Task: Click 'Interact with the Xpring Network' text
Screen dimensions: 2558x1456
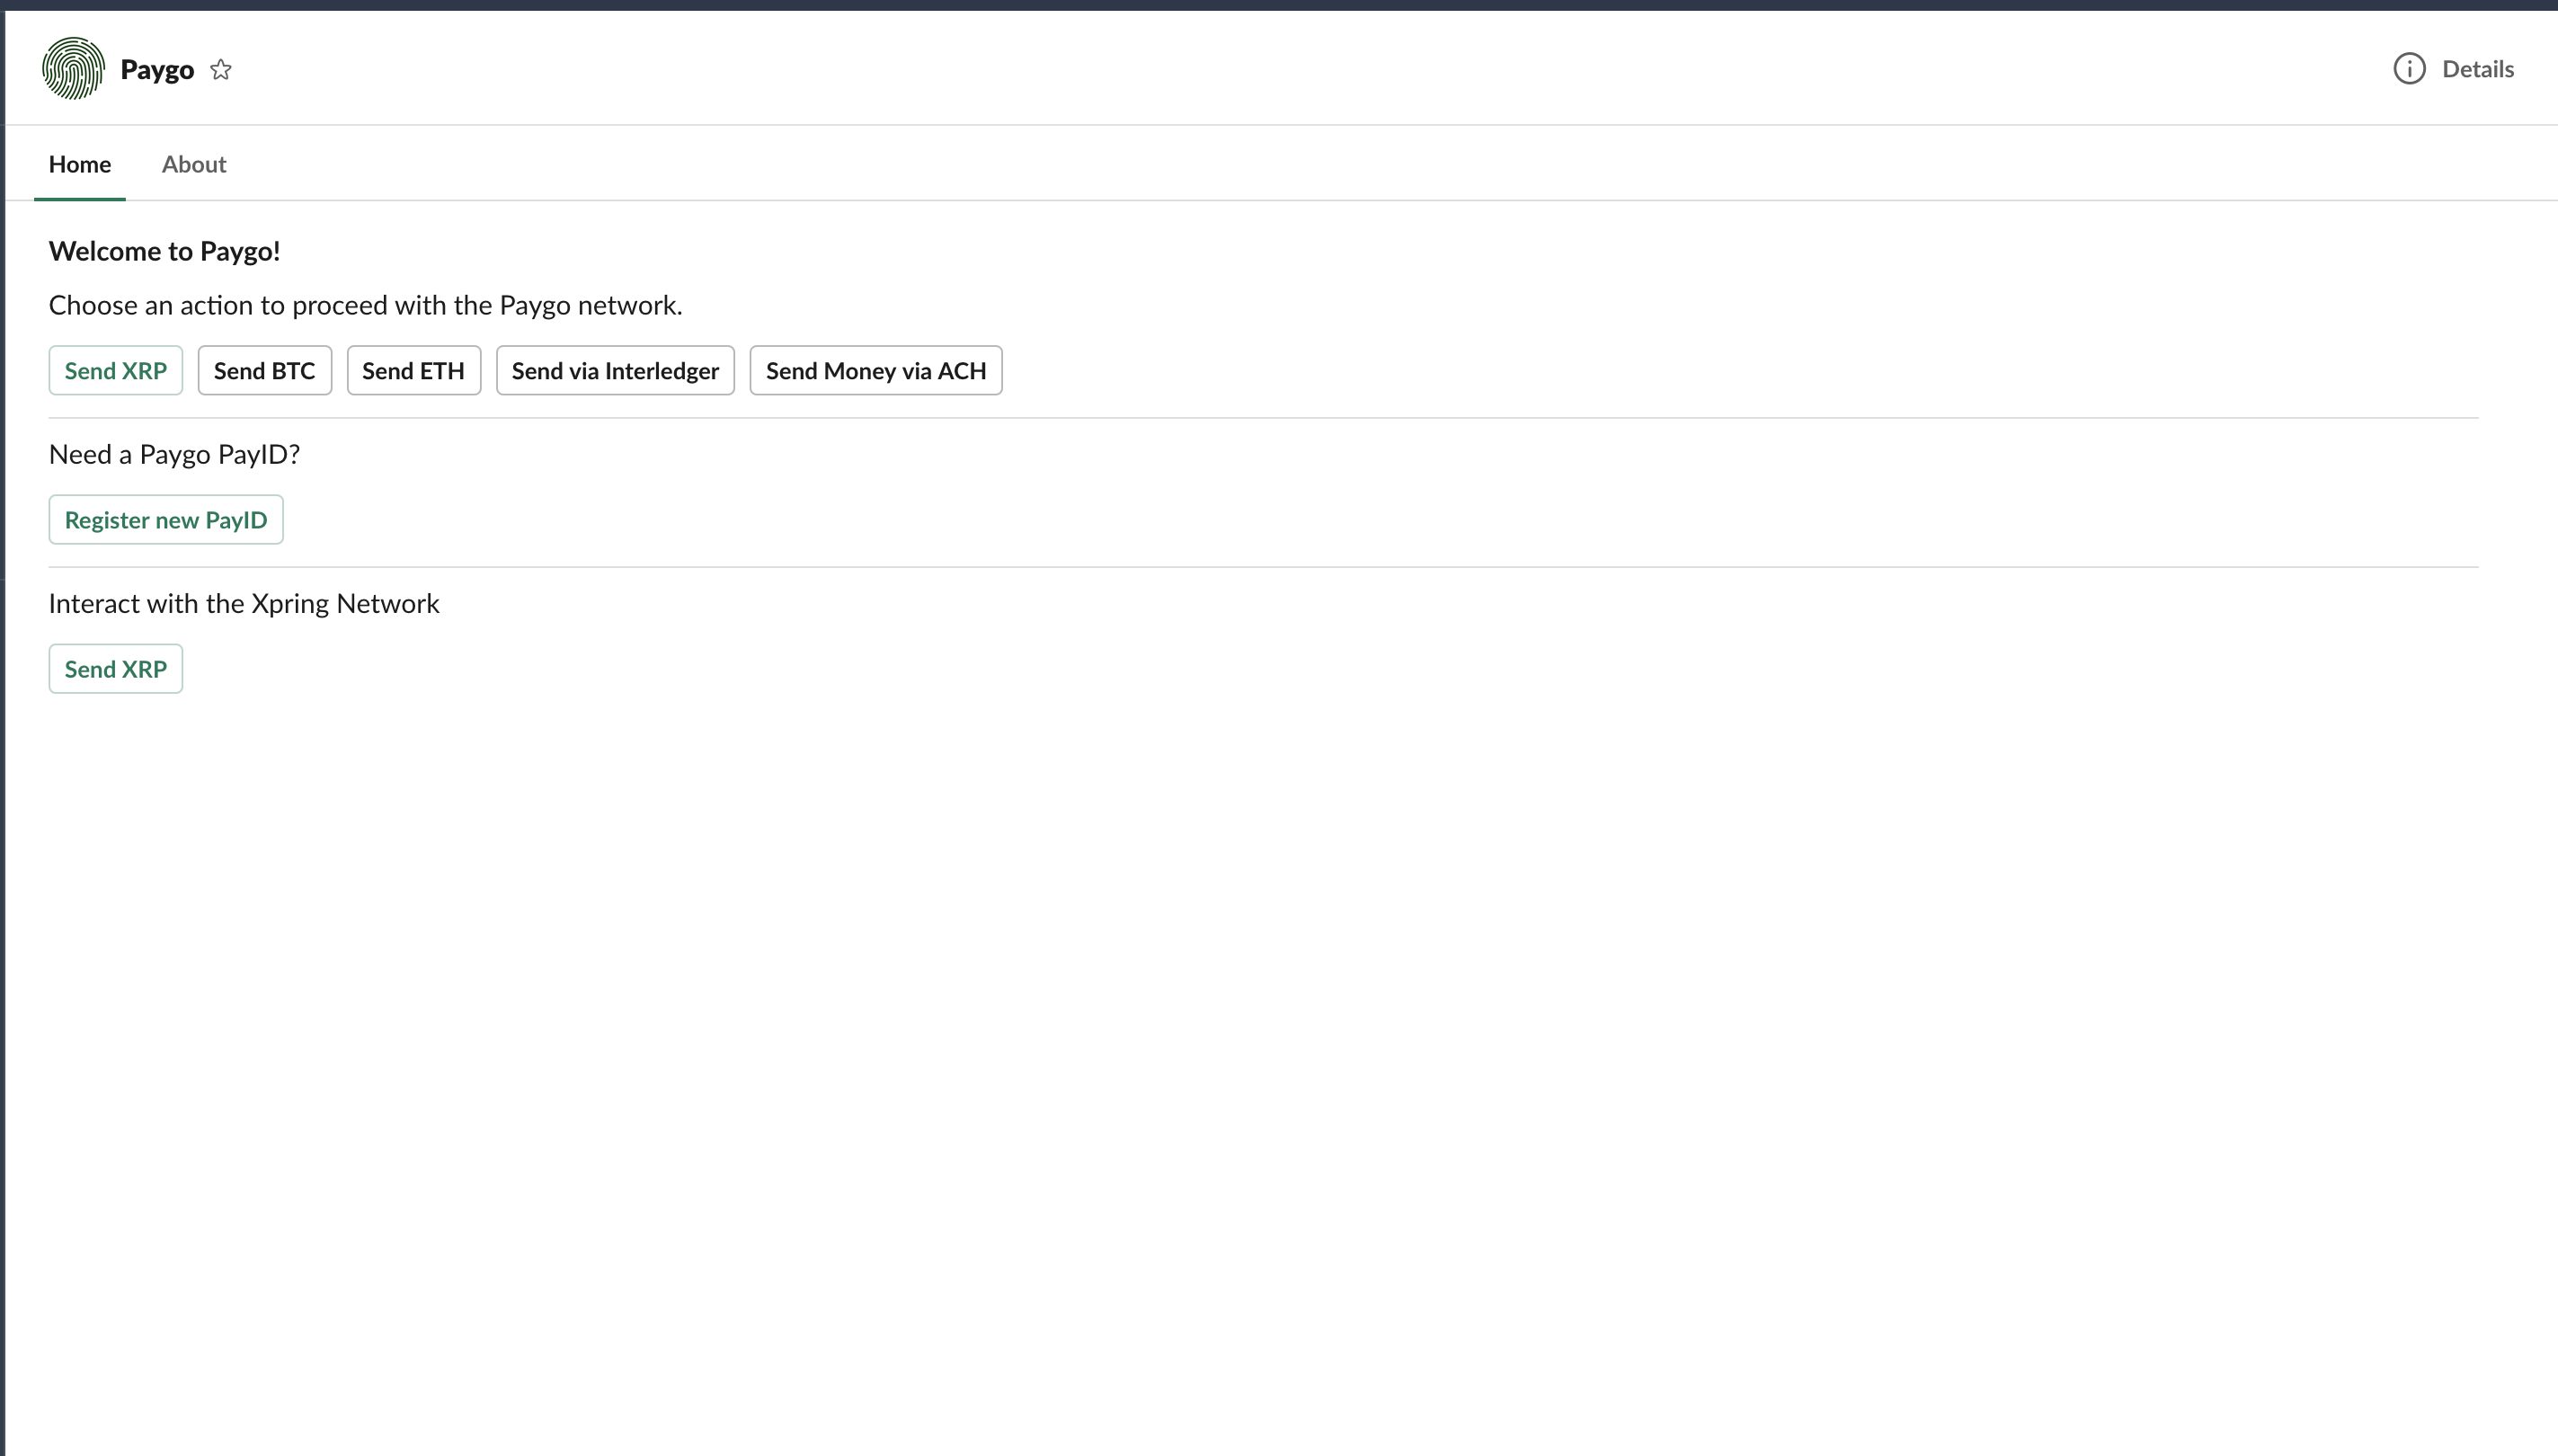Action: pyautogui.click(x=244, y=603)
